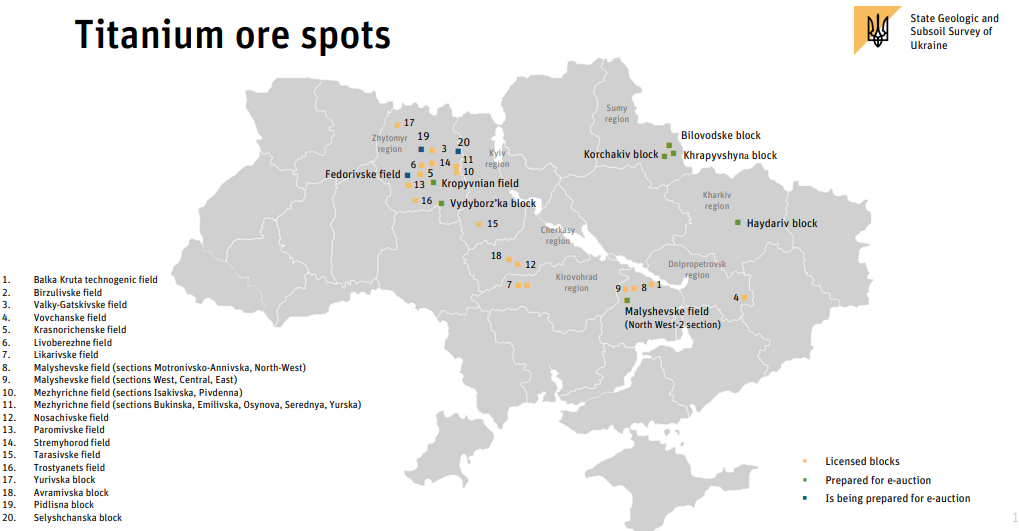Viewport: 1019px width, 531px height.
Task: Select the green Haydariv block marker
Action: (738, 222)
